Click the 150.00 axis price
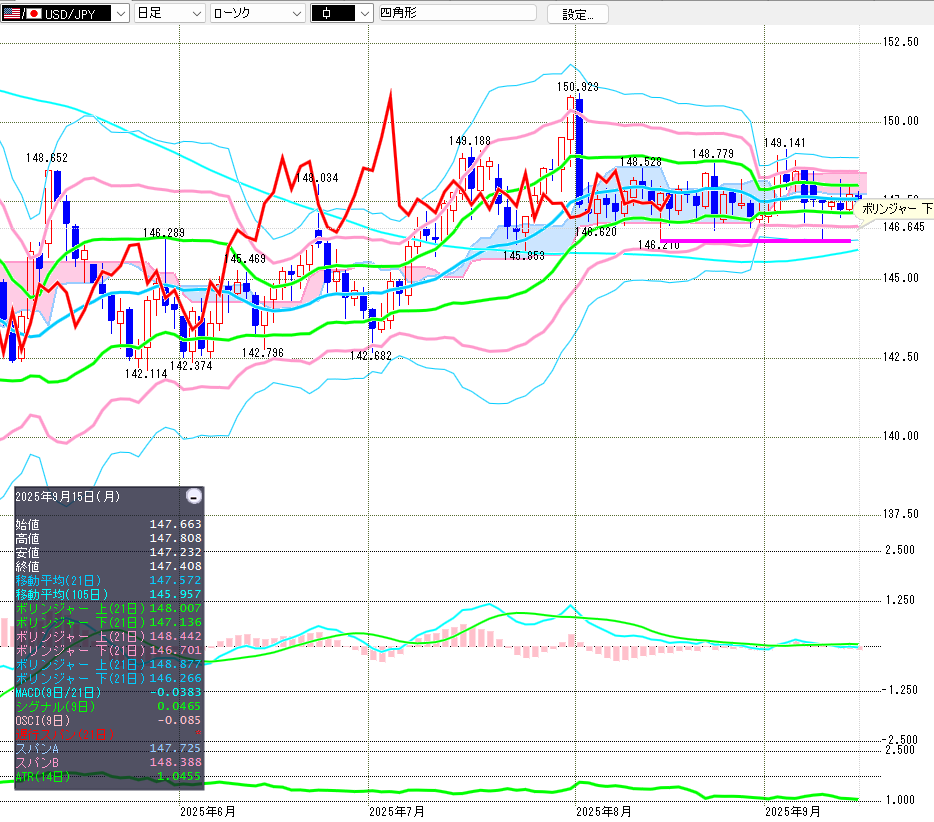 (x=901, y=121)
